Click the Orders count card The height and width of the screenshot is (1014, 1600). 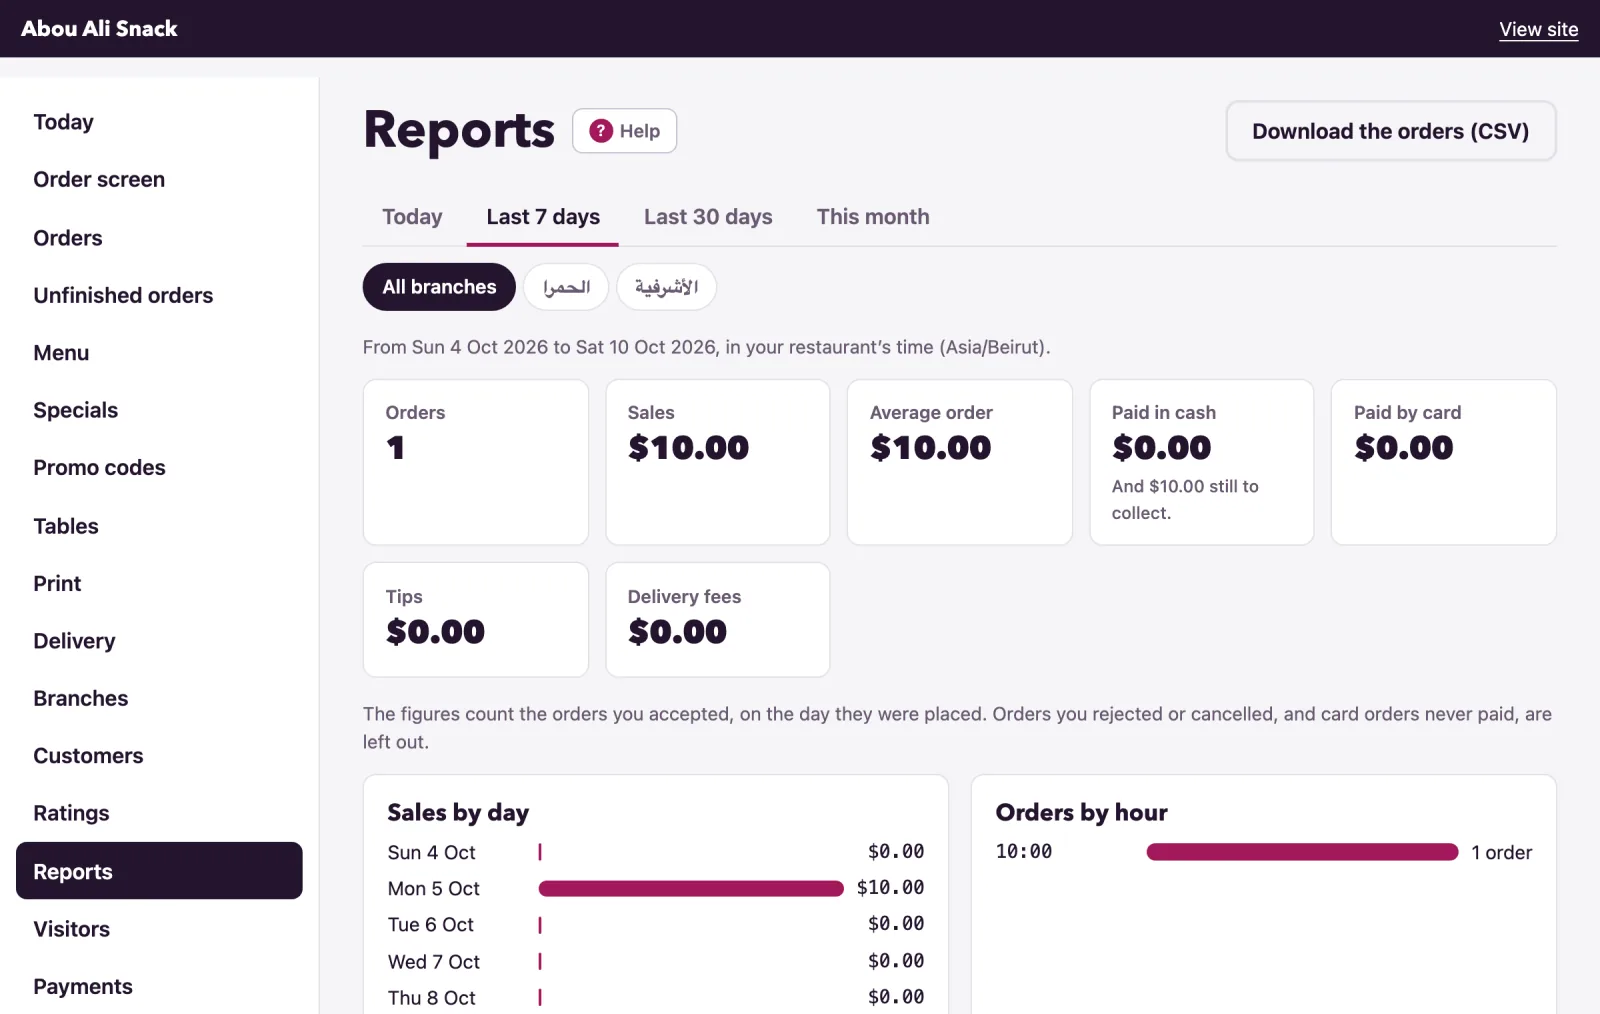[x=476, y=462]
